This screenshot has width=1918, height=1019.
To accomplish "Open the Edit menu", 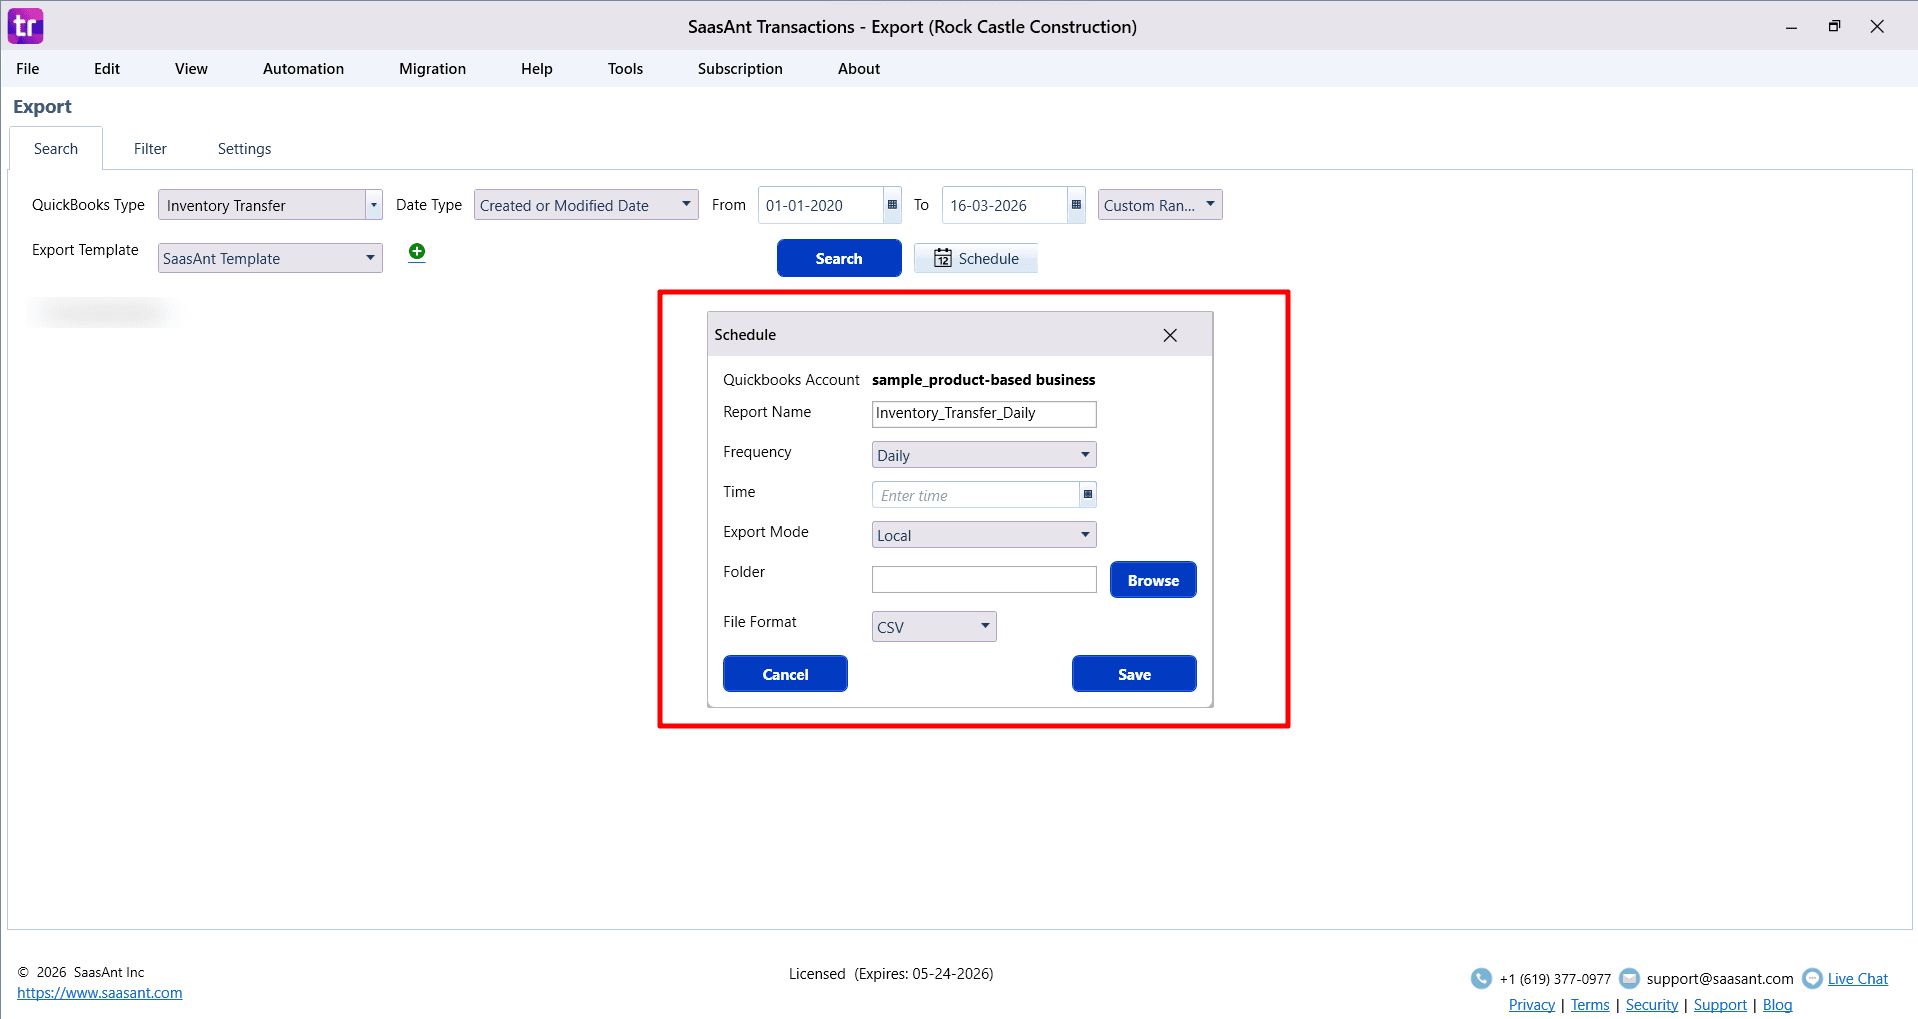I will pos(107,69).
